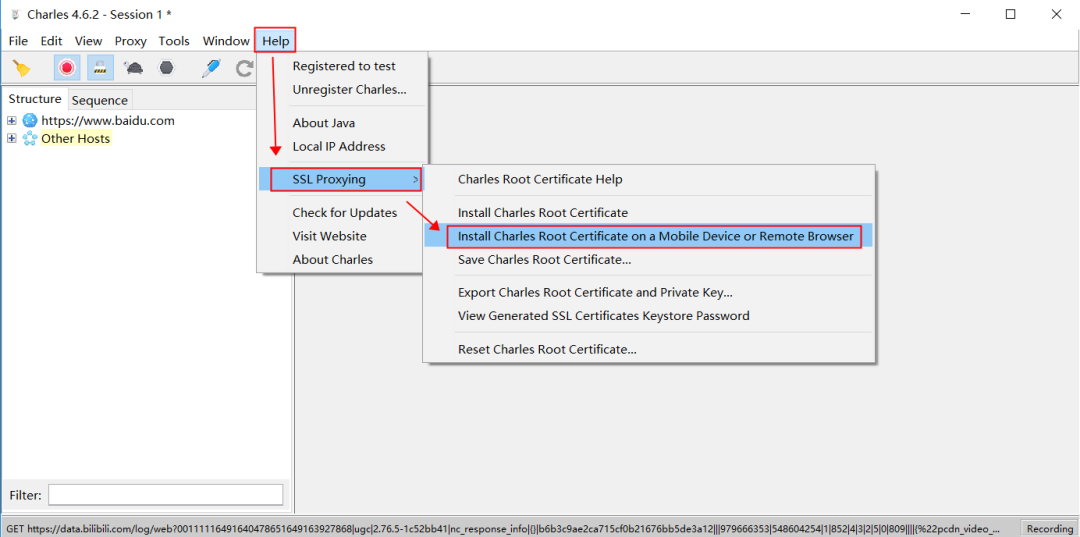1080x537 pixels.
Task: Minimize the Charles window
Action: pyautogui.click(x=965, y=14)
